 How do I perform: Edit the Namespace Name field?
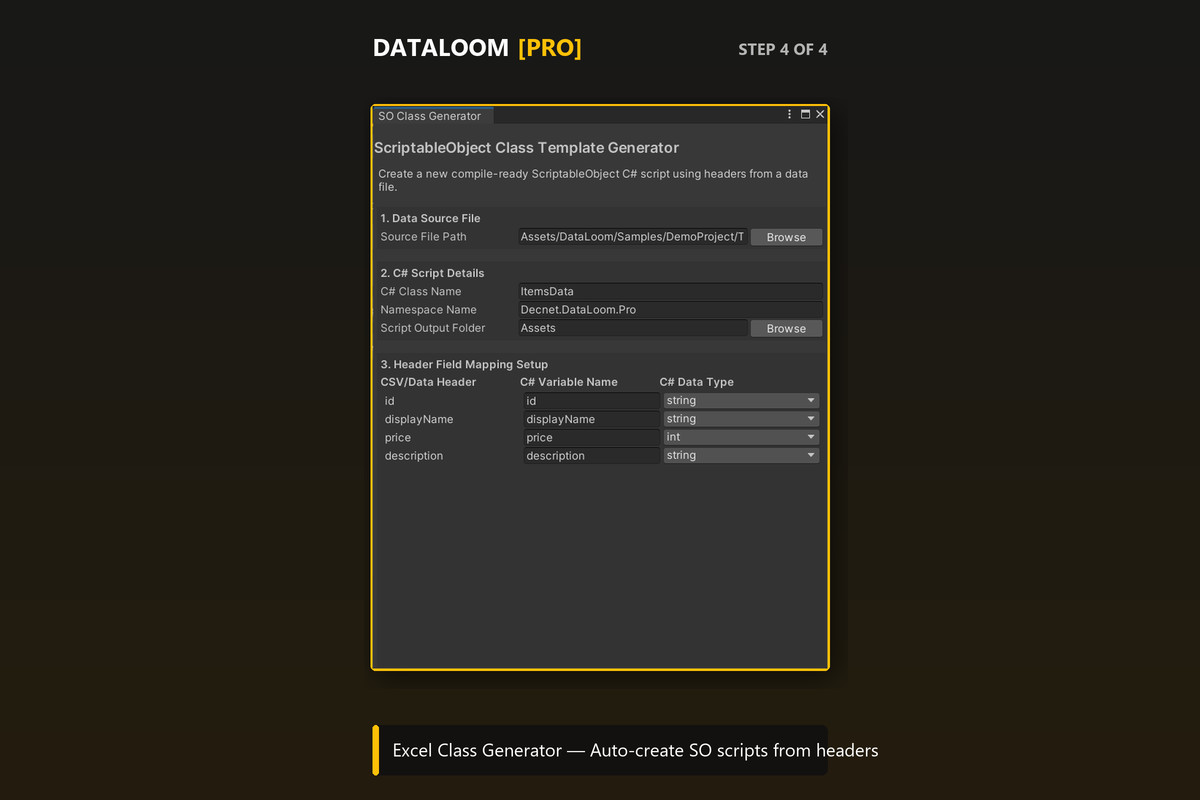tap(670, 310)
